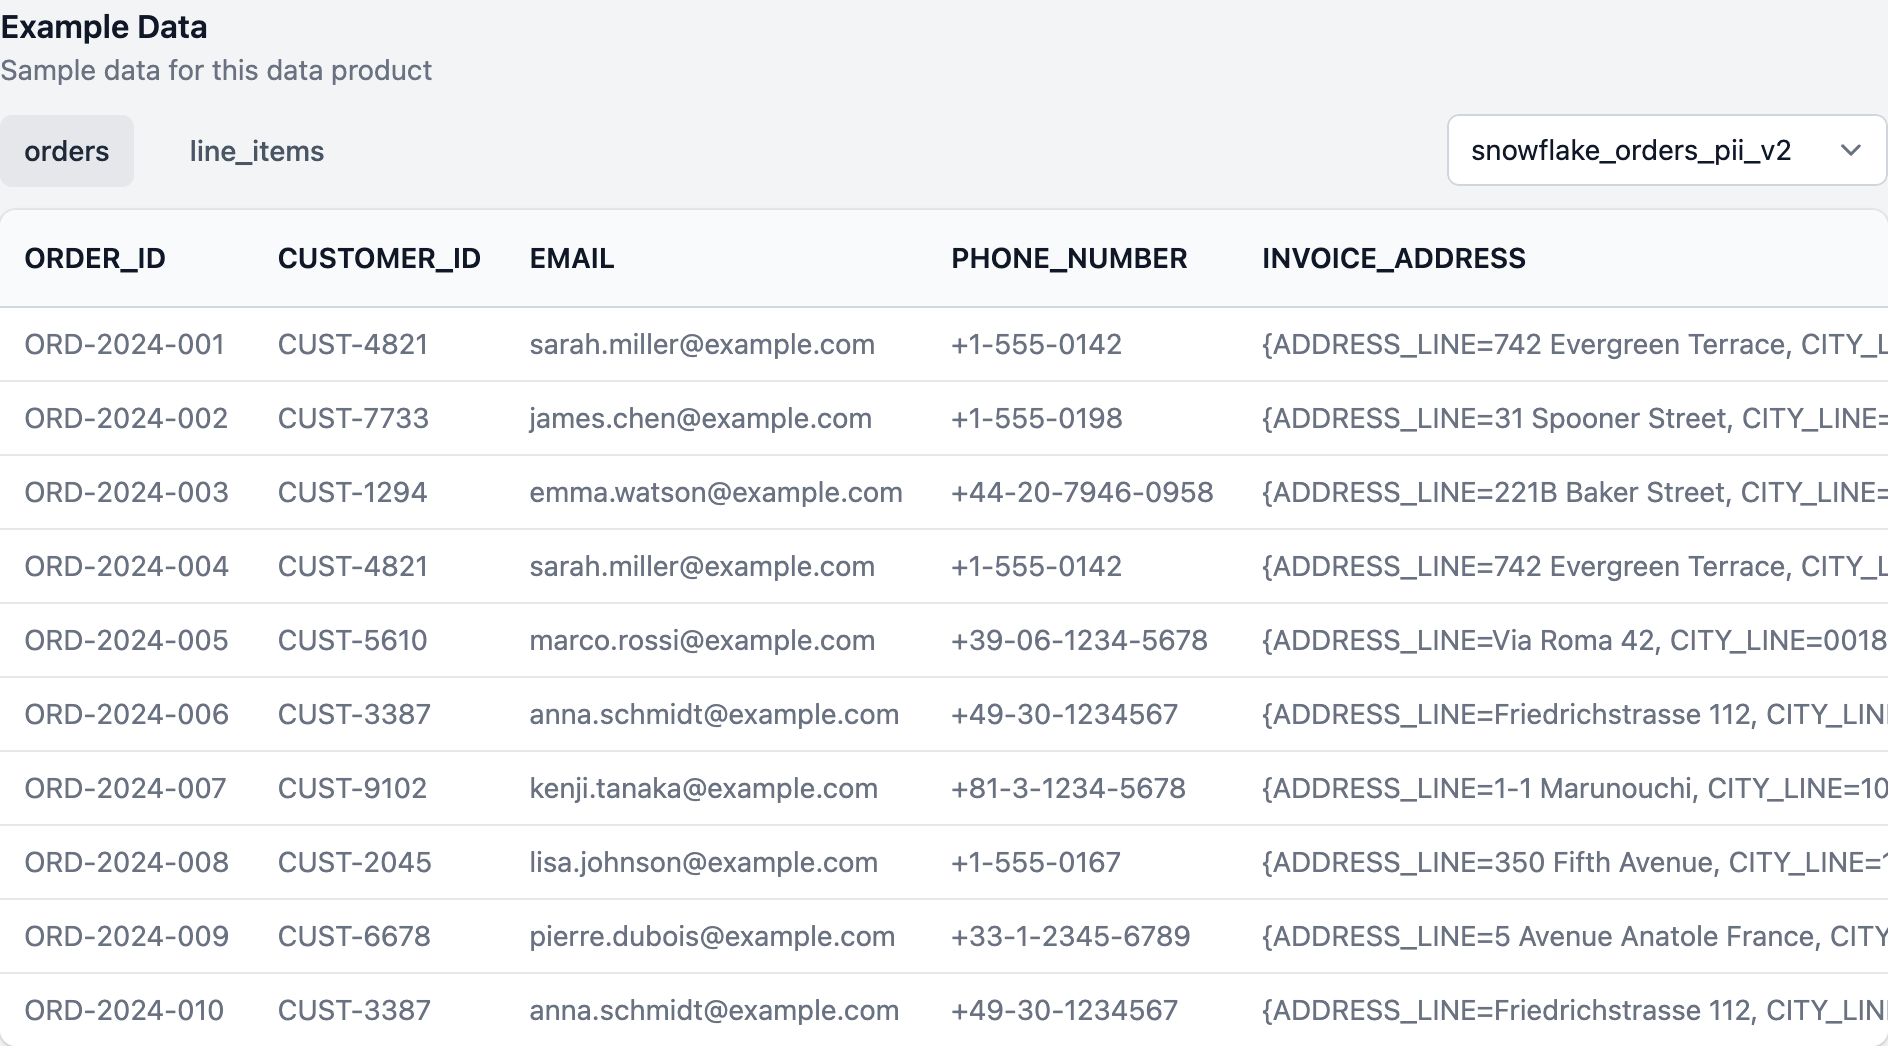Click customer CUST-9102 for kenji.tanaka
The image size is (1888, 1046).
(x=352, y=788)
